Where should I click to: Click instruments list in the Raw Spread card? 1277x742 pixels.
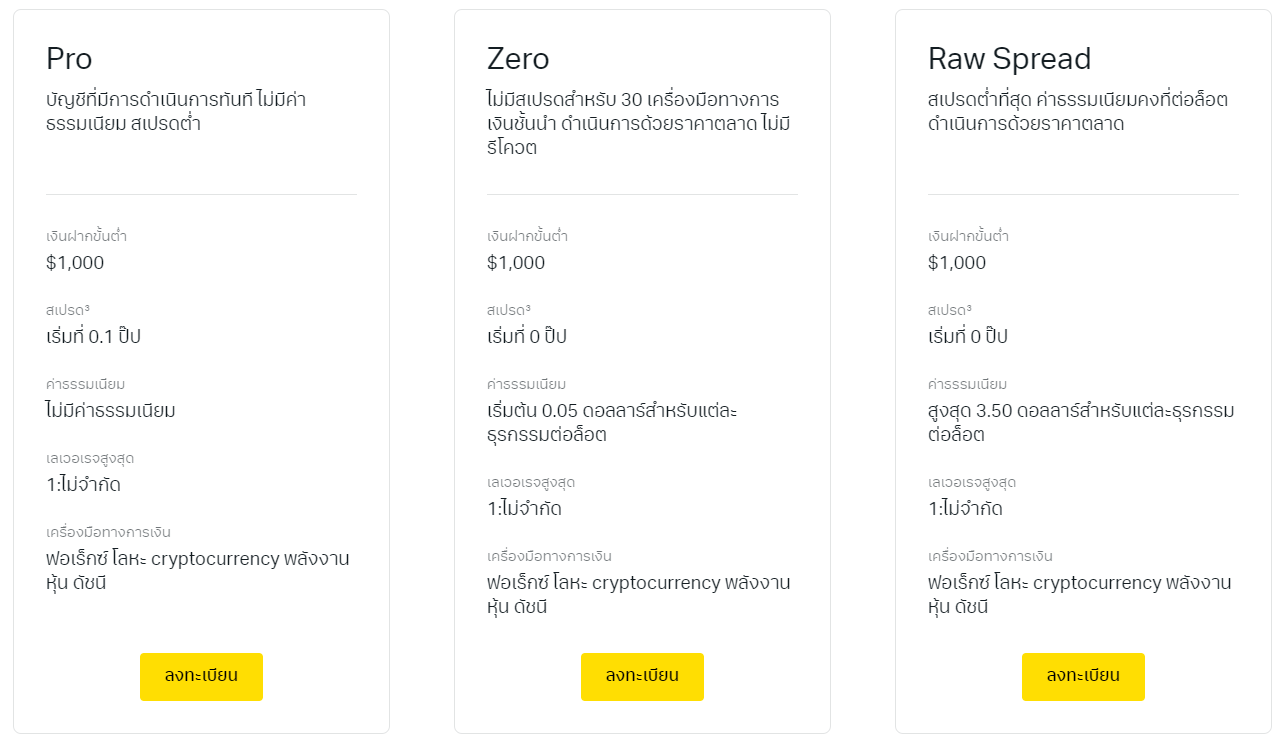(x=1079, y=594)
